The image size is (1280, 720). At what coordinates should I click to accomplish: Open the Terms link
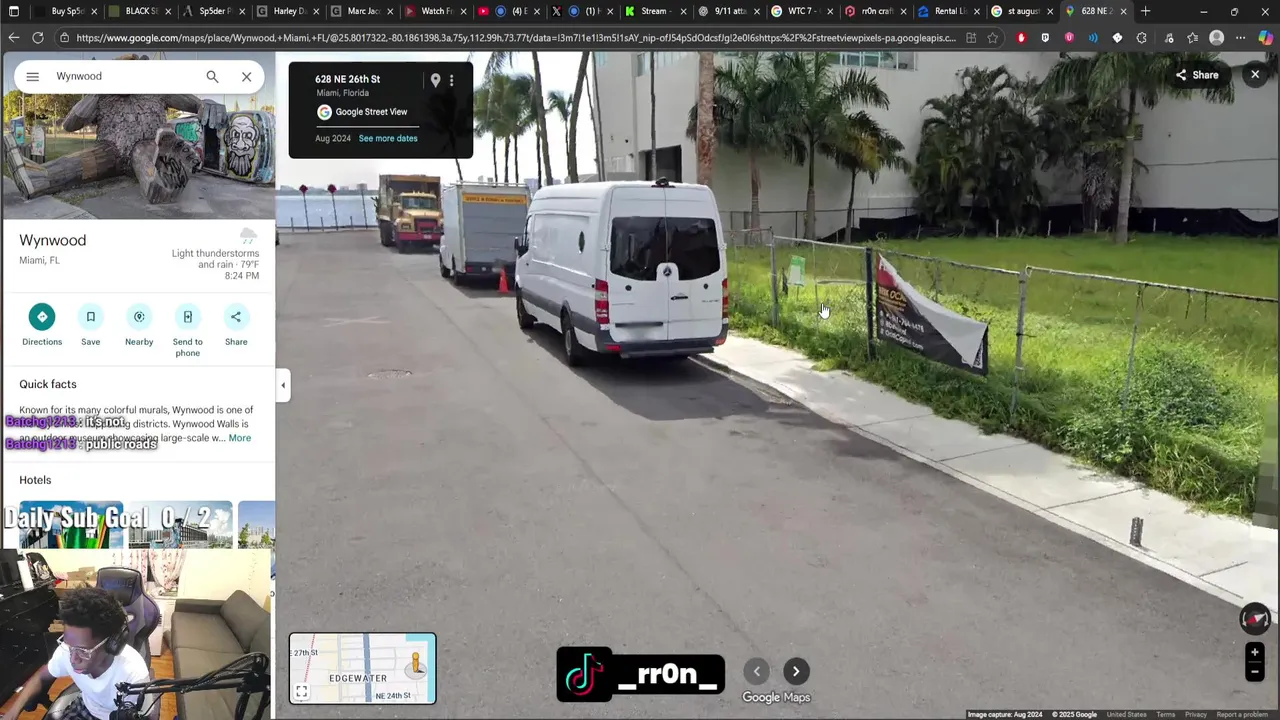pos(1166,714)
